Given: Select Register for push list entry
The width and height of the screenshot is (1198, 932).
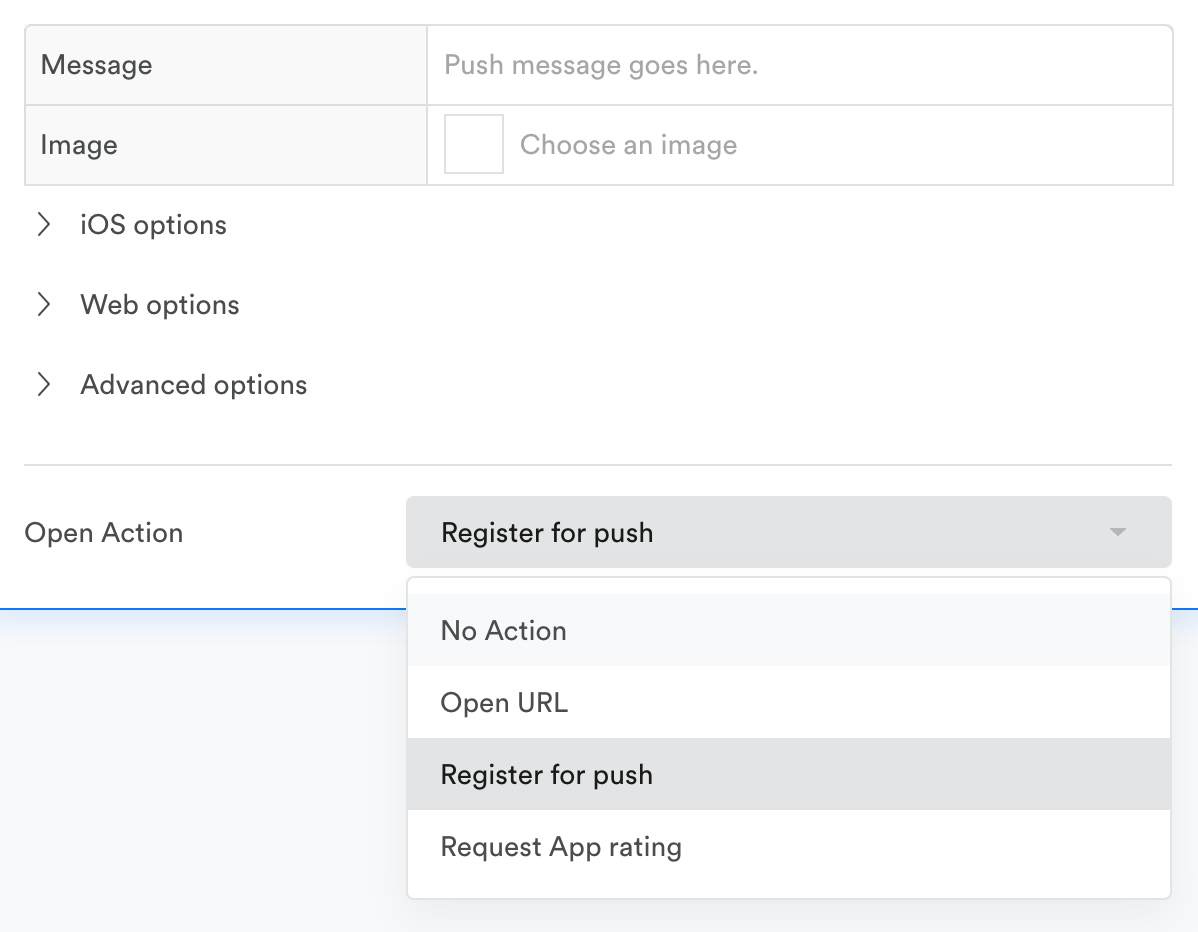Looking at the screenshot, I should pos(546,775).
